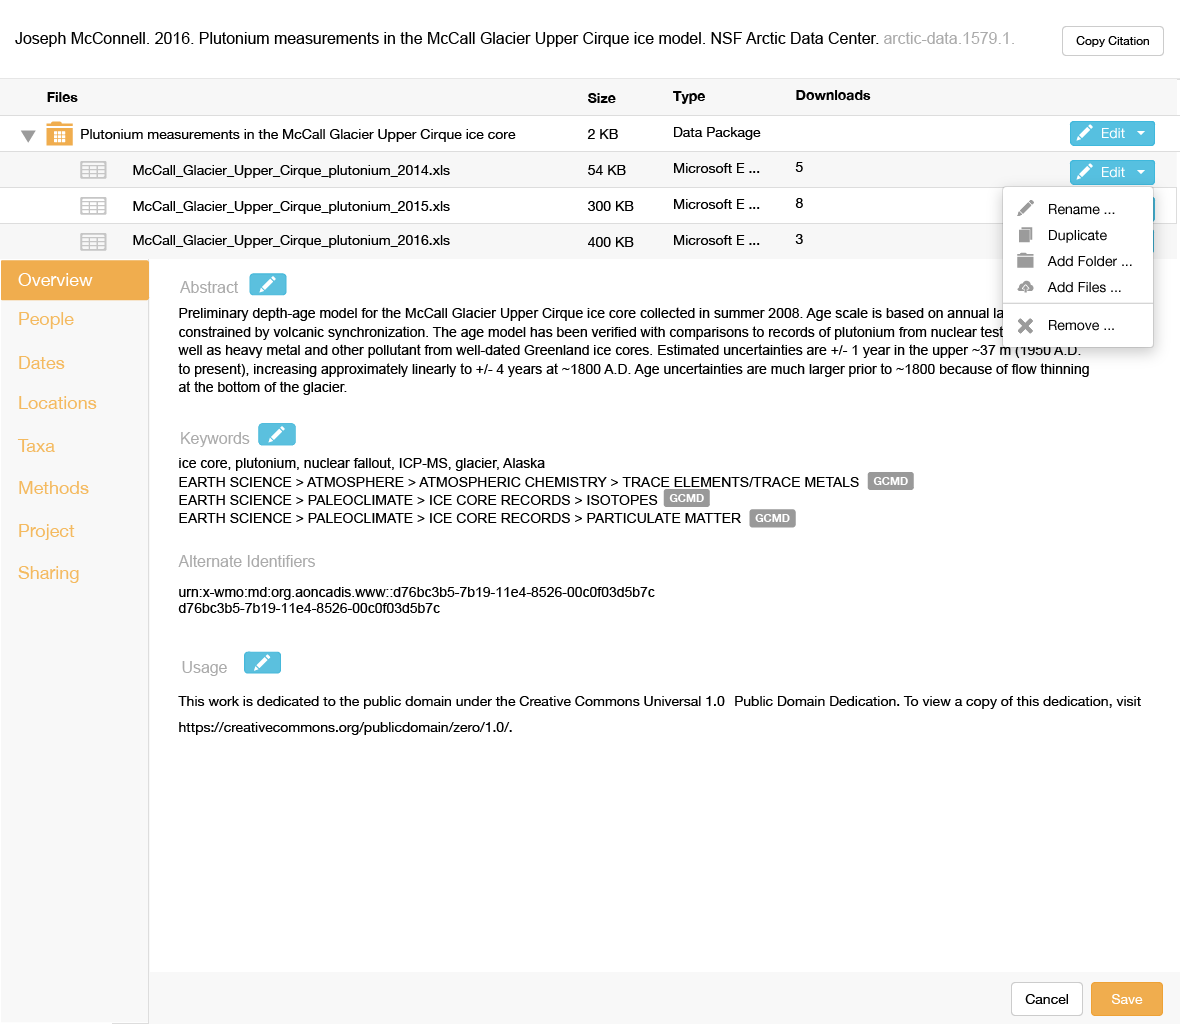1180x1024 pixels.
Task: Click the orange data package folder icon
Action: click(60, 134)
